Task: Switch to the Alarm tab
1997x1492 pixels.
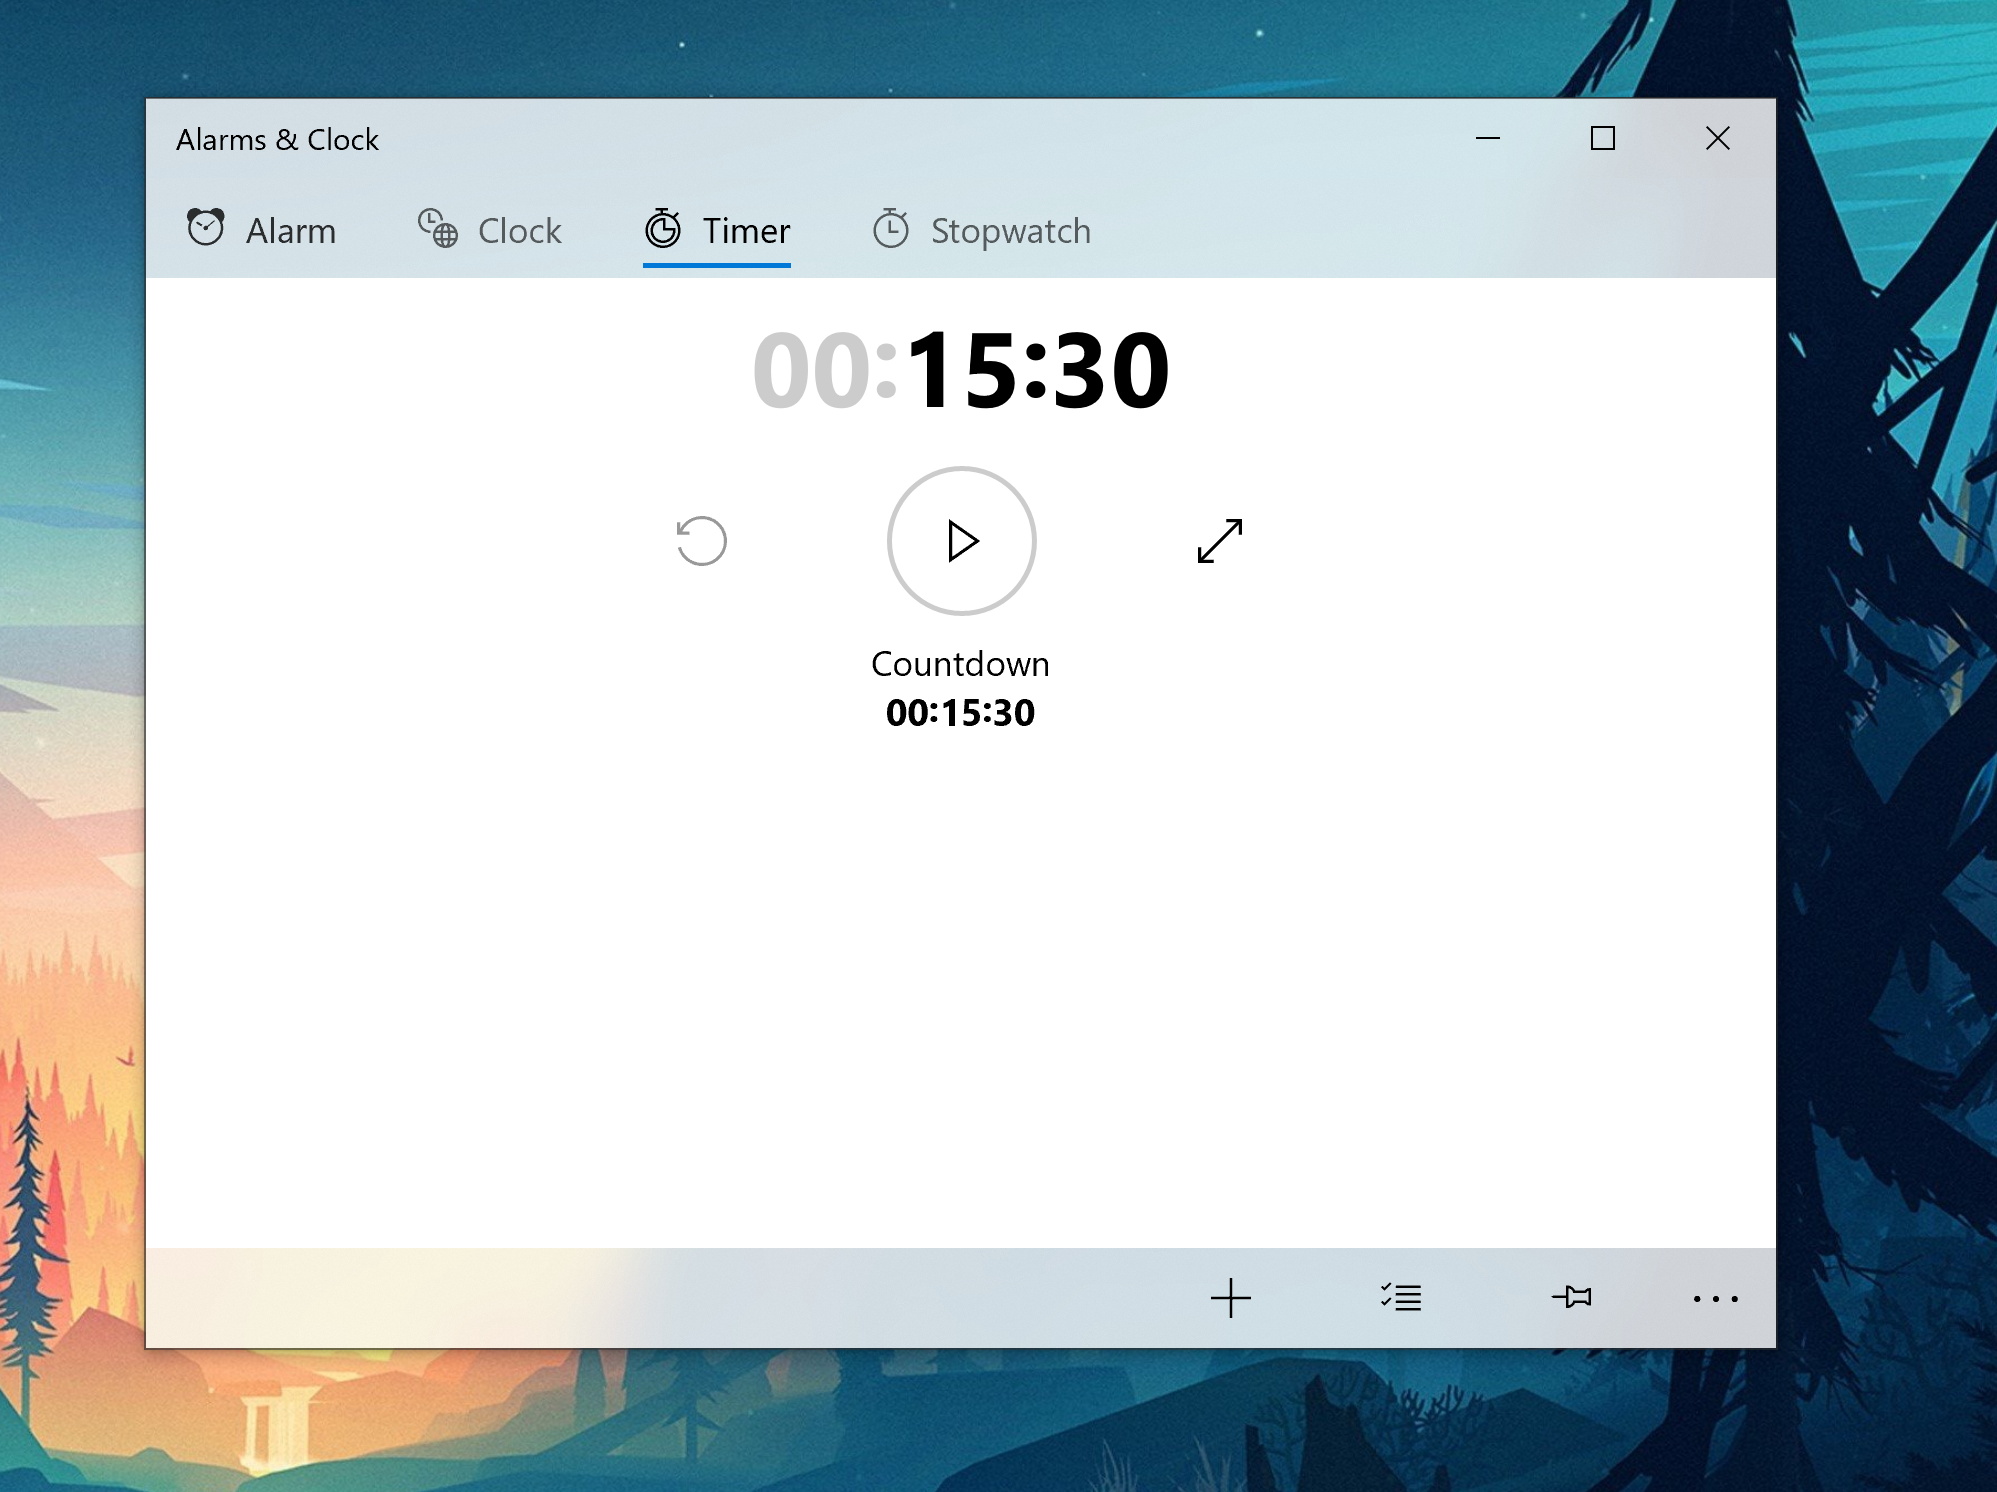Action: (x=262, y=230)
